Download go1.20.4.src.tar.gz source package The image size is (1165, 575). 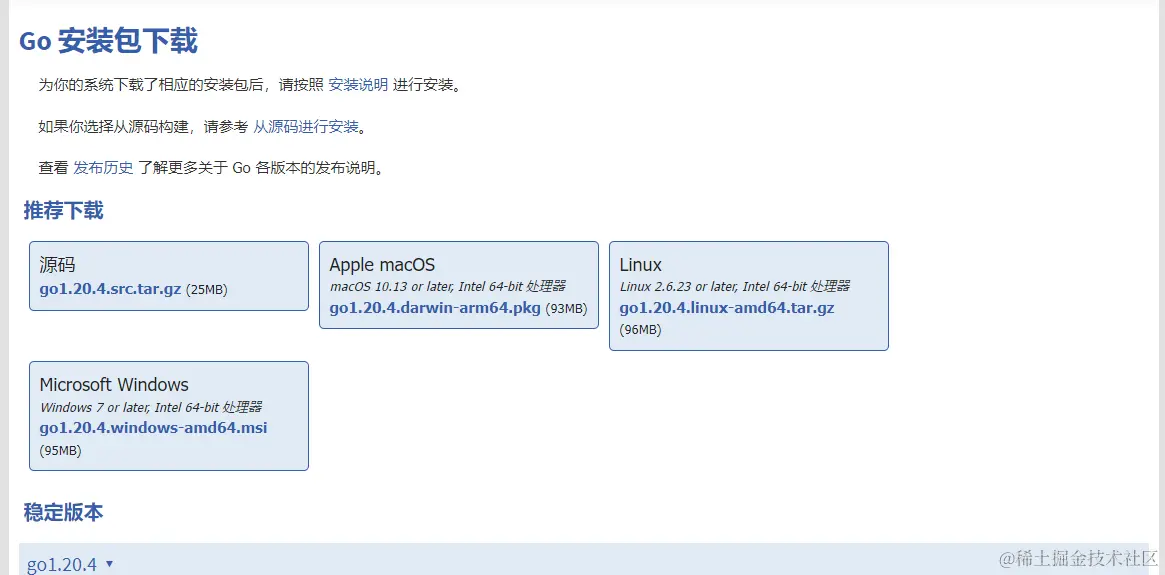pos(110,289)
